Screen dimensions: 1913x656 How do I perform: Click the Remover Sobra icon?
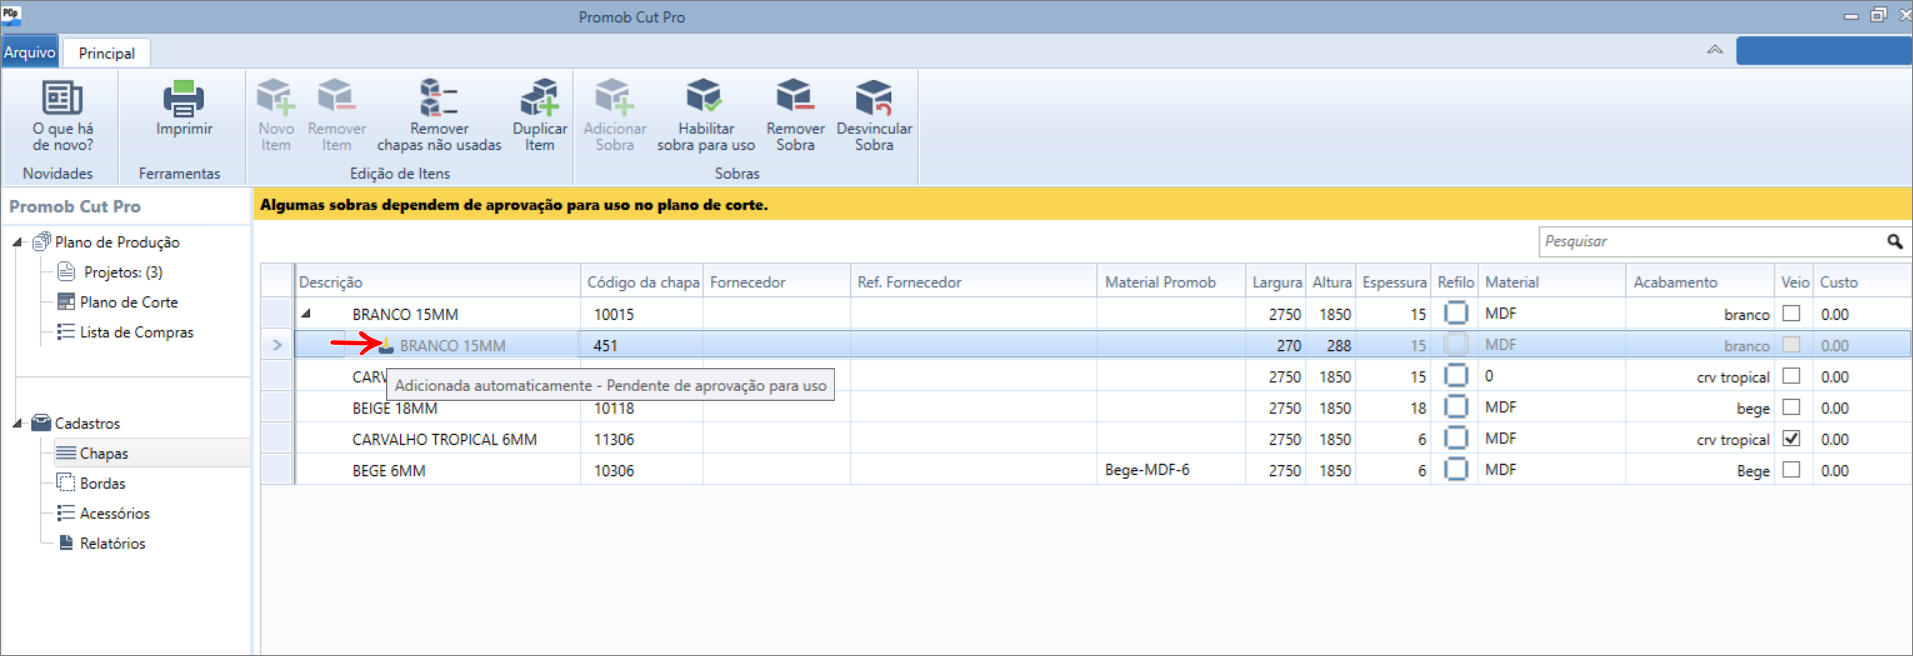pyautogui.click(x=795, y=97)
